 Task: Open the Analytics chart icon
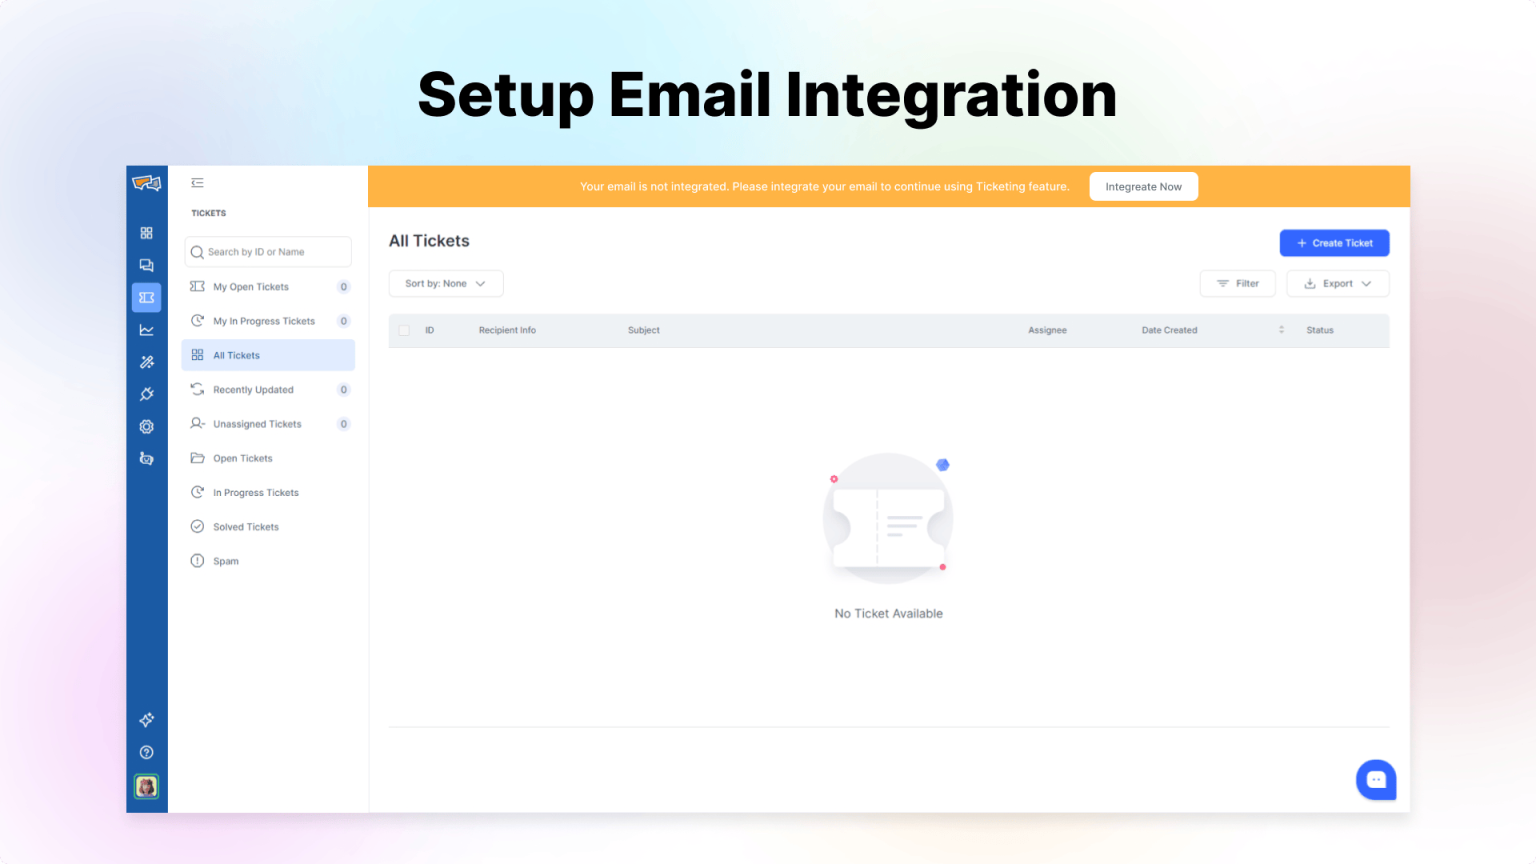(146, 329)
